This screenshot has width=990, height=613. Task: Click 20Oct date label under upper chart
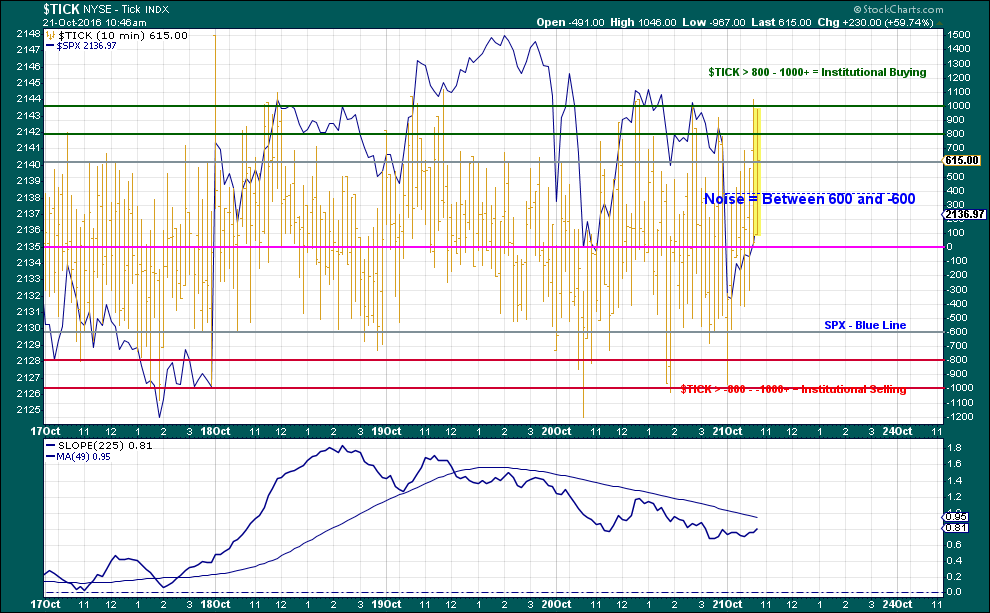click(x=556, y=431)
